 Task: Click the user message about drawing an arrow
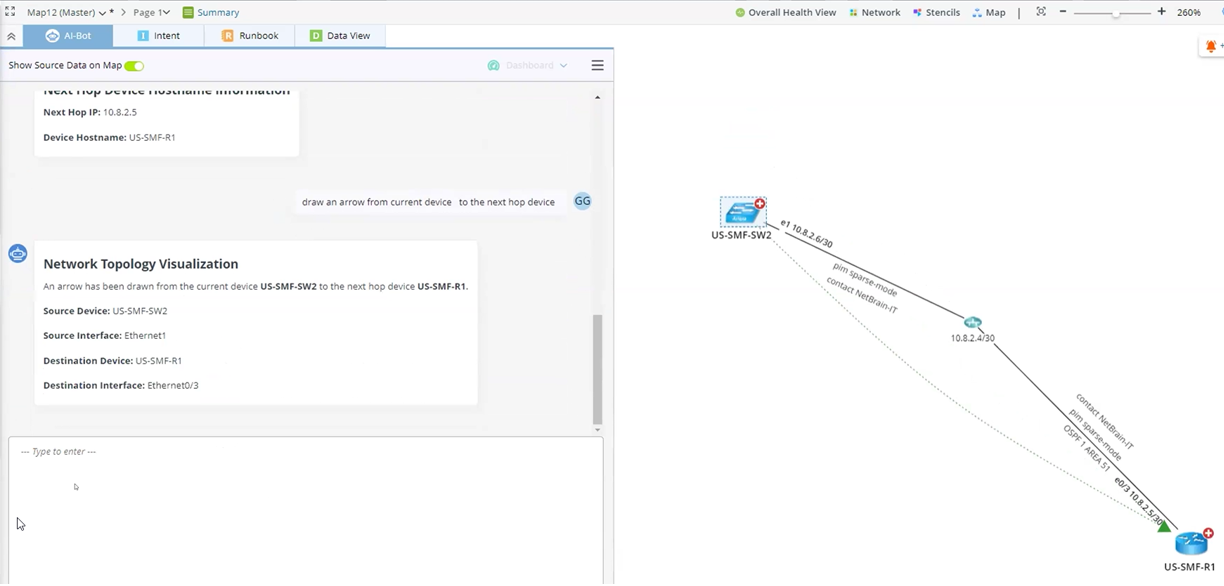point(428,202)
